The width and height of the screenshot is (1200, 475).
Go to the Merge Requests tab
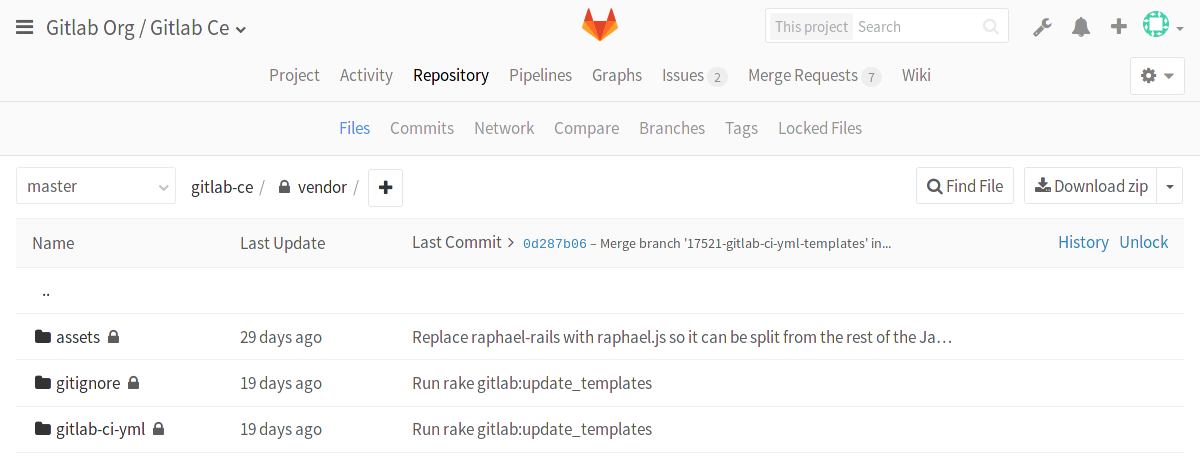[802, 75]
